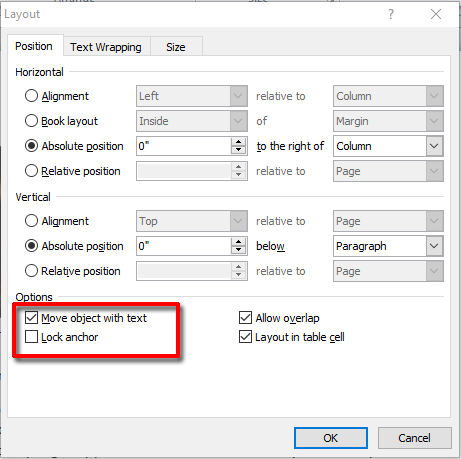Click the horizontal absolute position input field
This screenshot has height=459, width=461.
point(184,146)
